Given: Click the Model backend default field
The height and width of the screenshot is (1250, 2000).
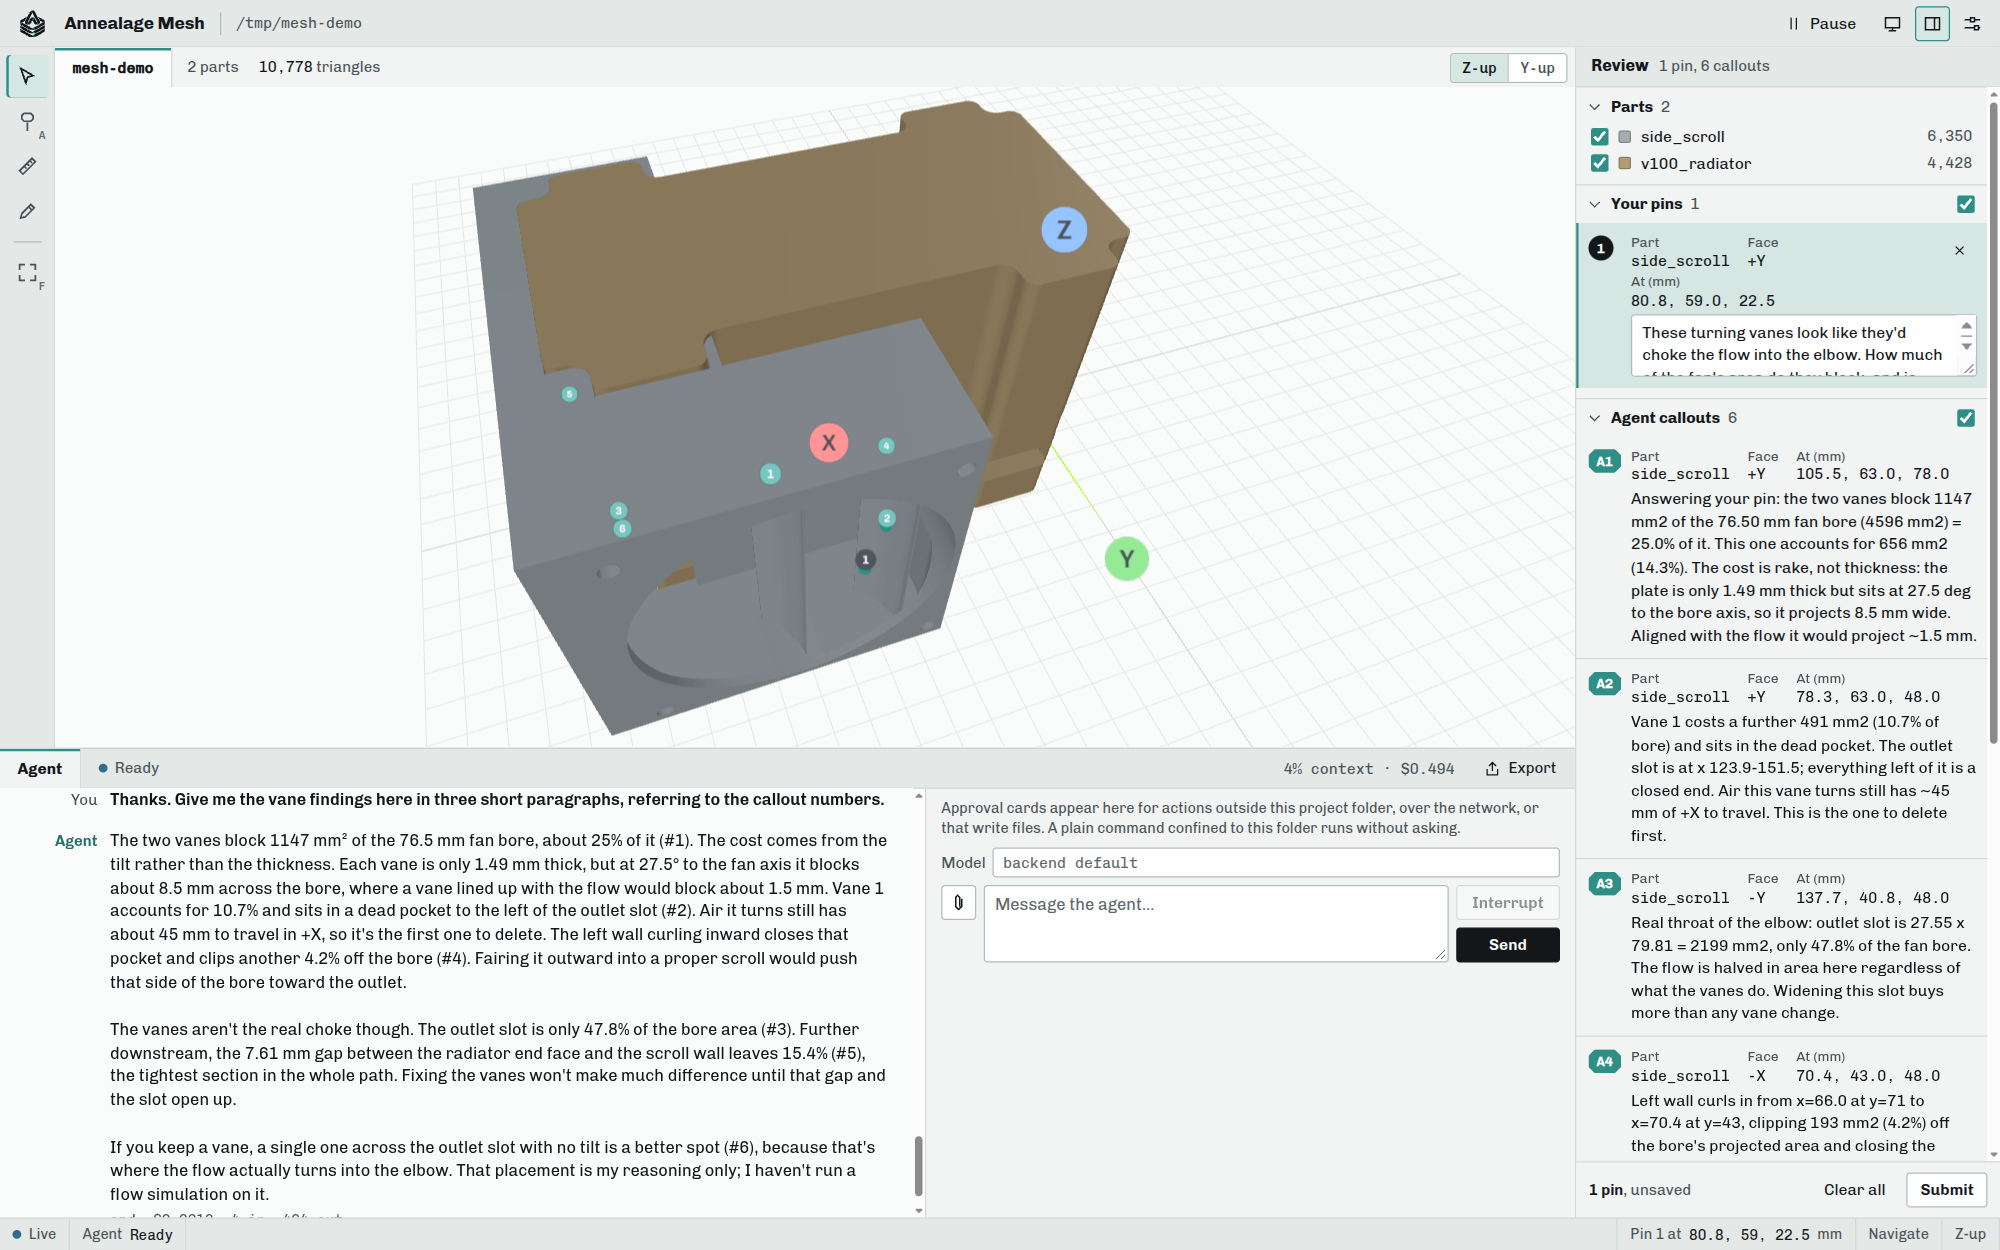Looking at the screenshot, I should 1275,863.
